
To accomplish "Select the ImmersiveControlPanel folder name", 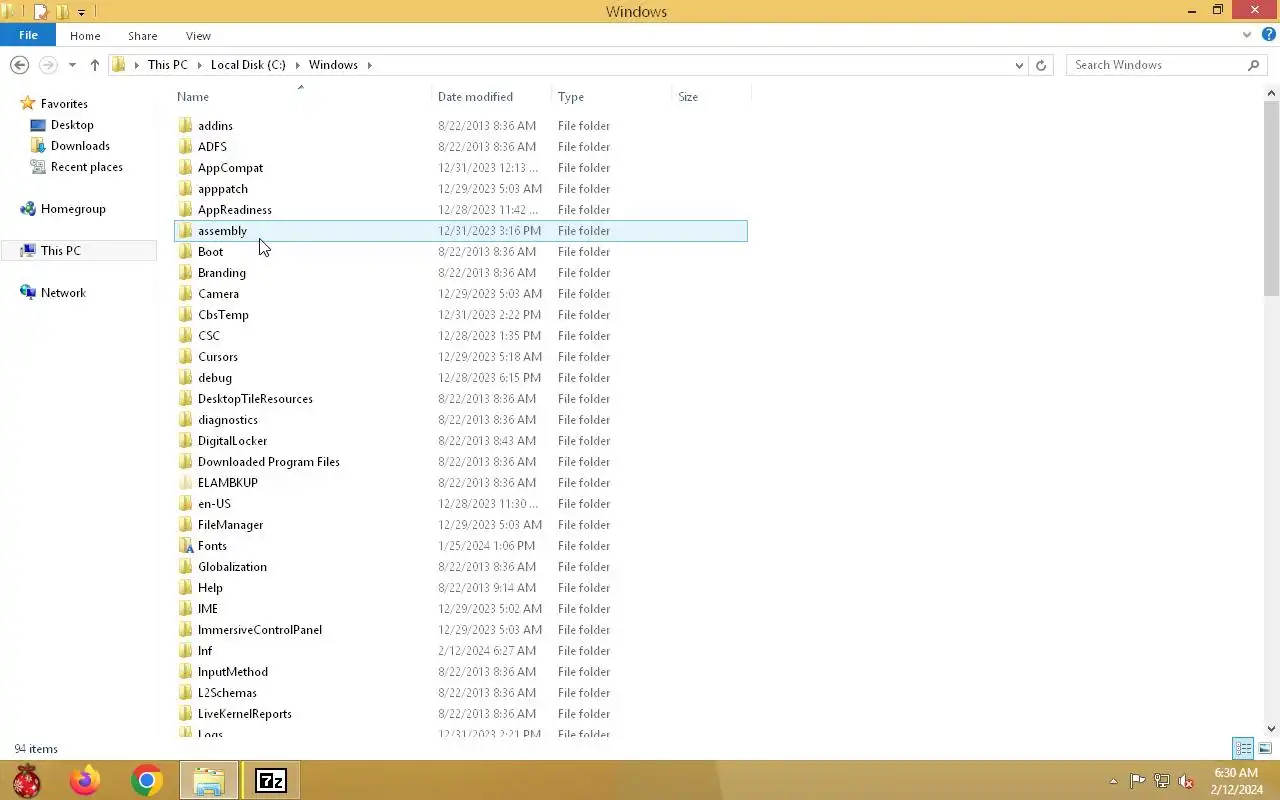I will coord(260,630).
